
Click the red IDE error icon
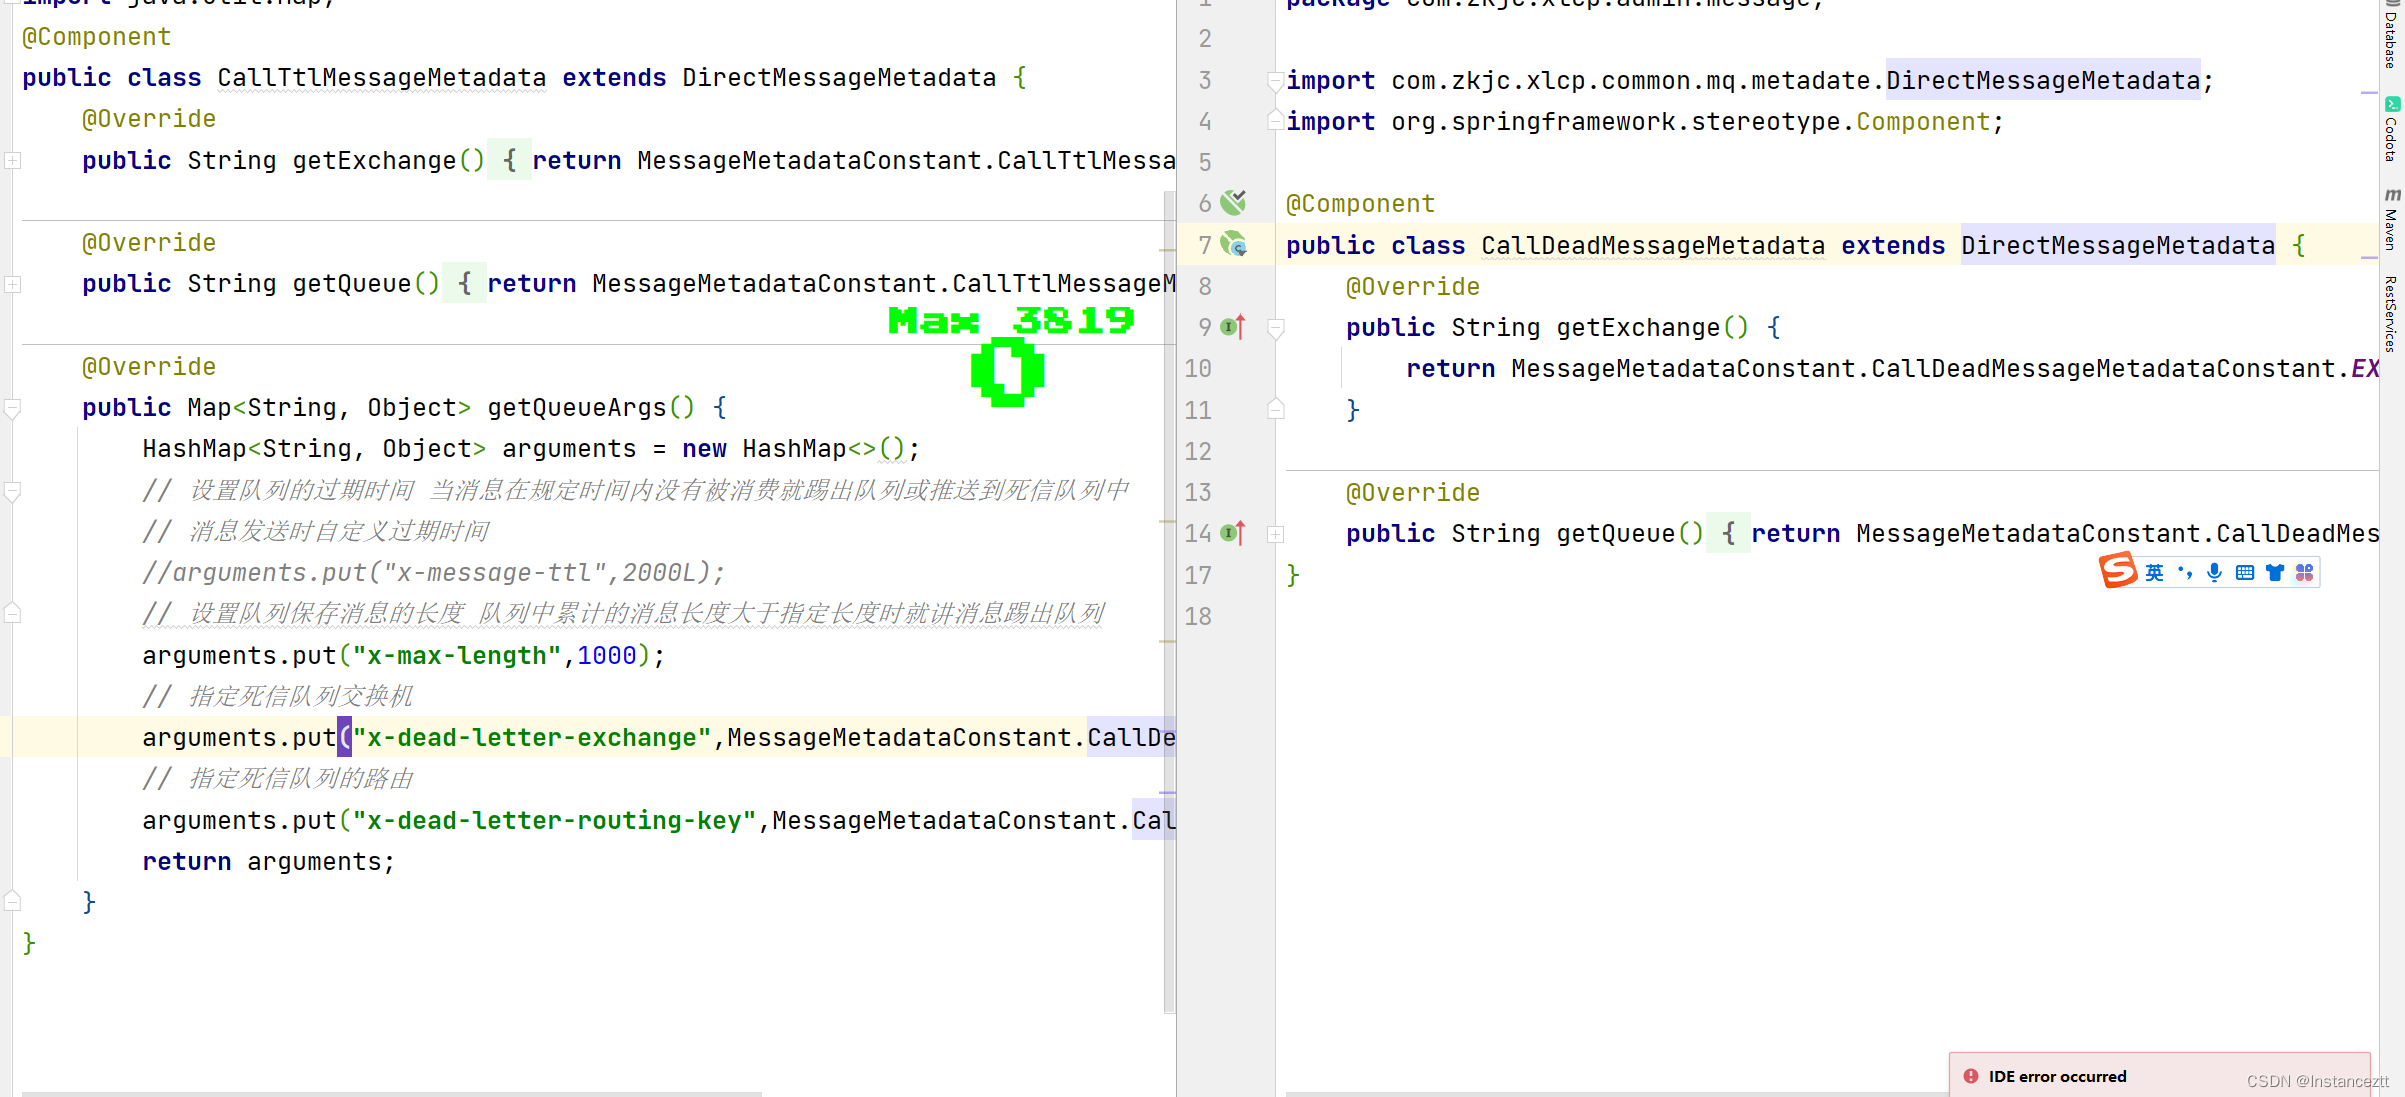coord(1970,1076)
